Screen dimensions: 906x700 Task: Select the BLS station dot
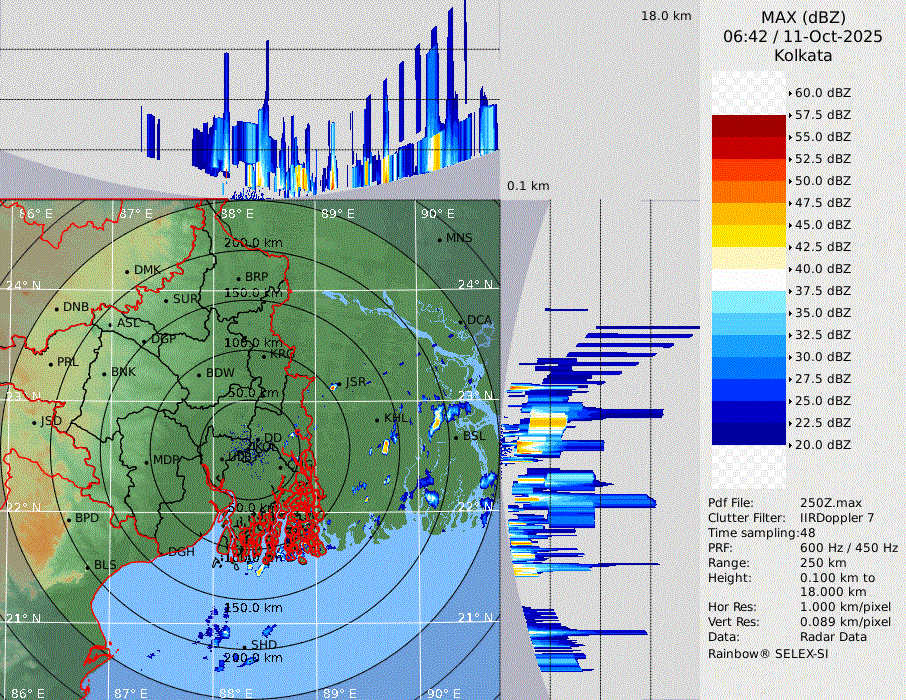[87, 567]
